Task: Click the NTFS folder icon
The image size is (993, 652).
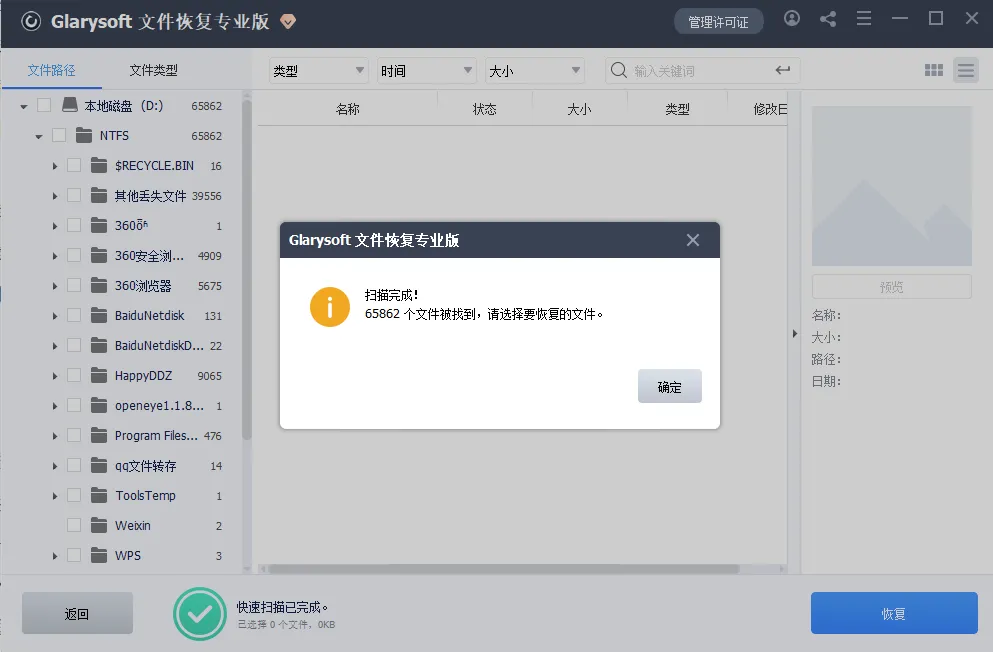Action: pyautogui.click(x=84, y=135)
